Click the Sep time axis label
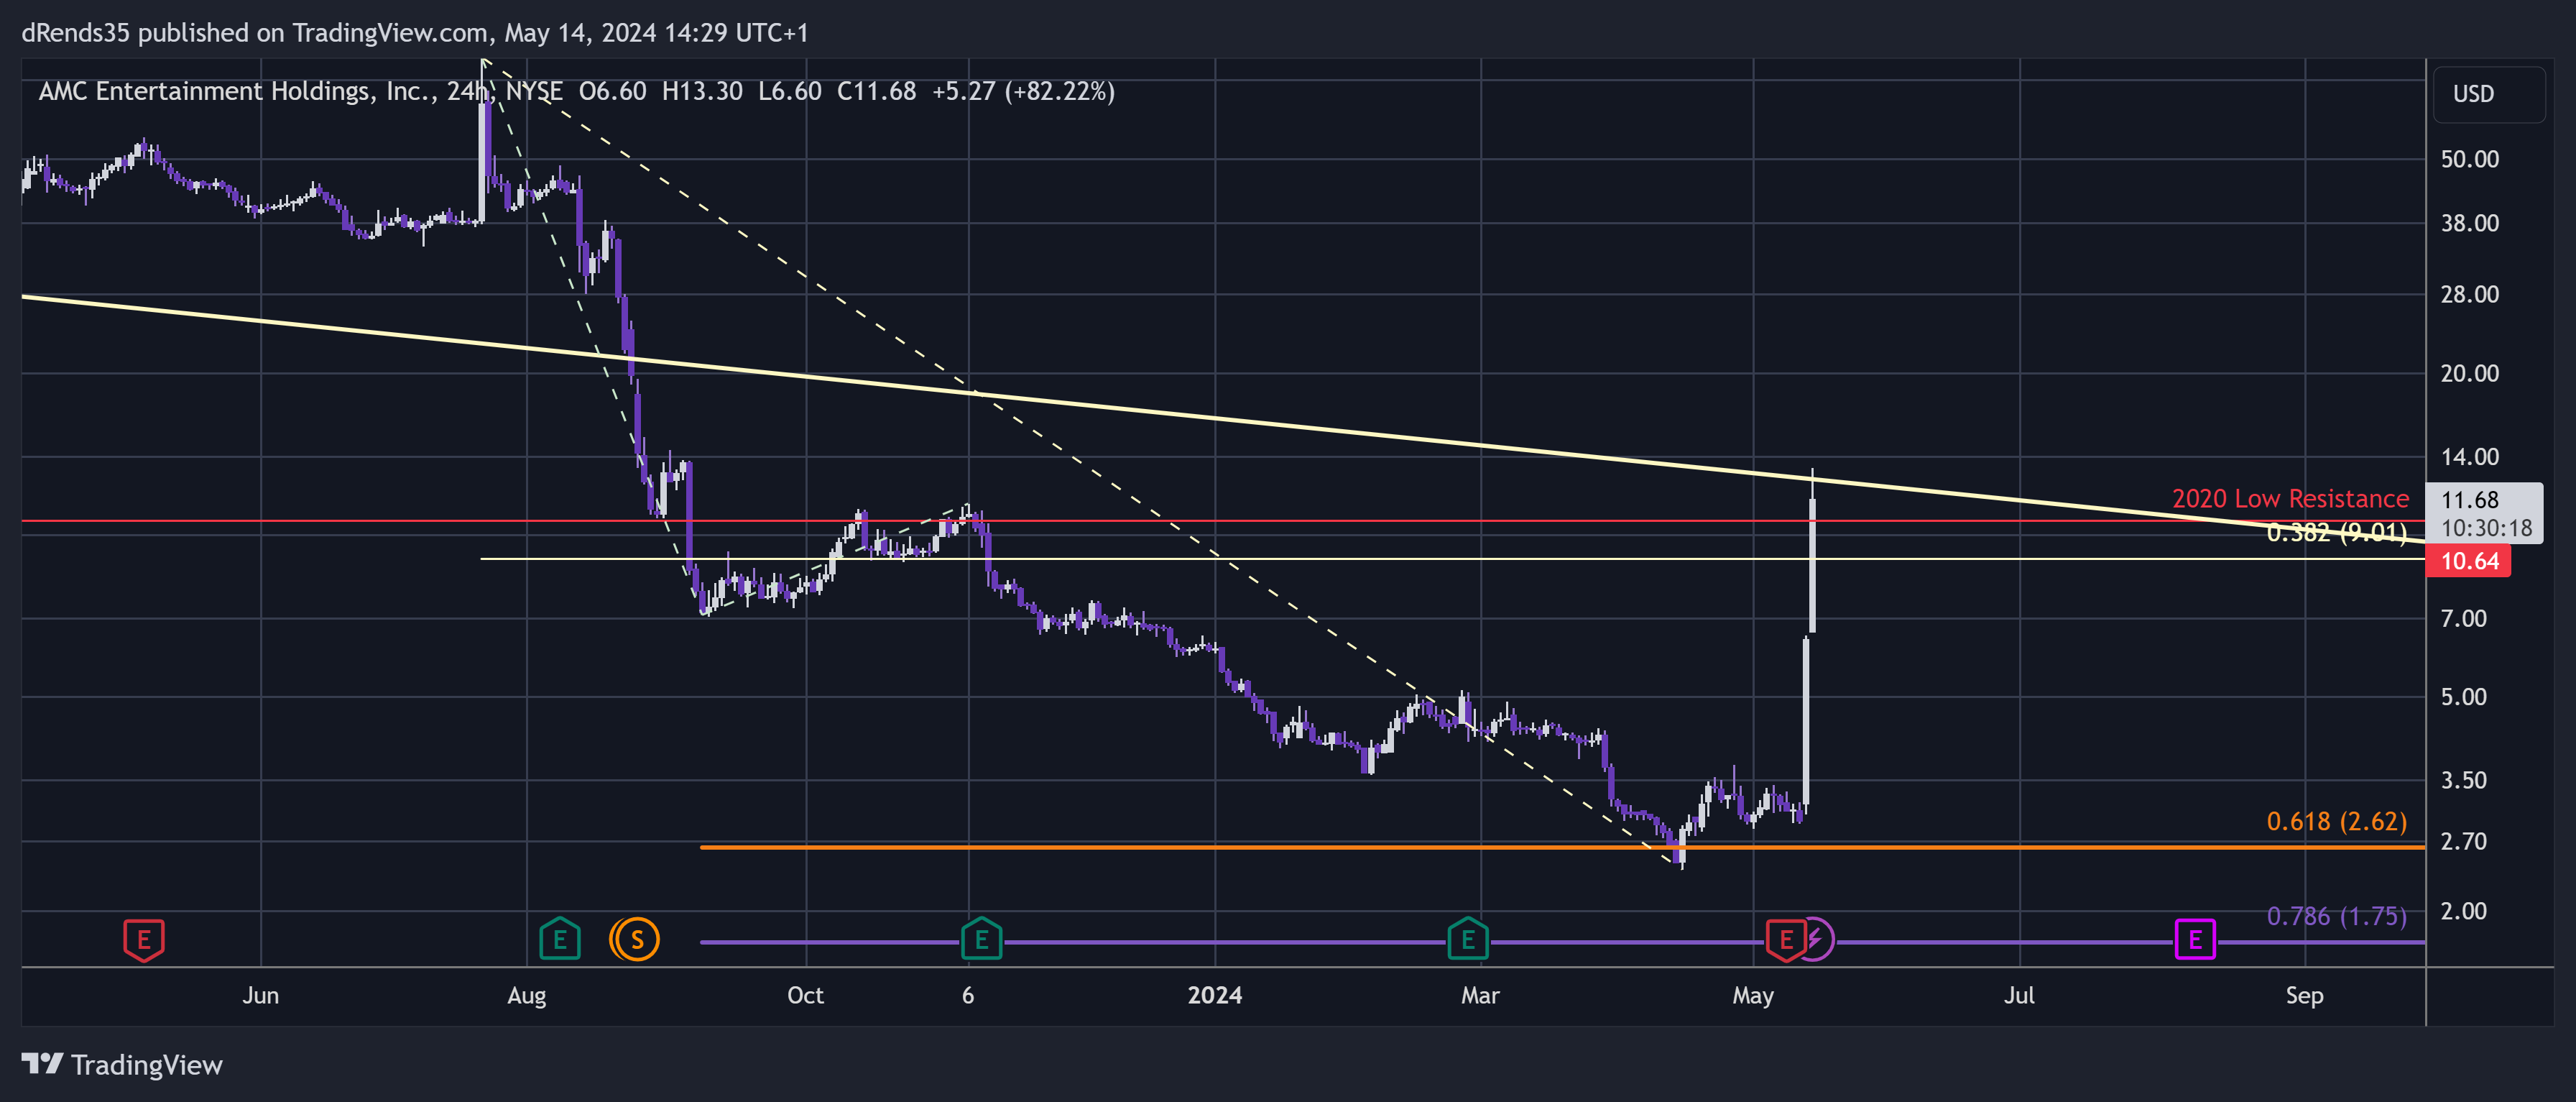2576x1102 pixels. click(x=2304, y=996)
